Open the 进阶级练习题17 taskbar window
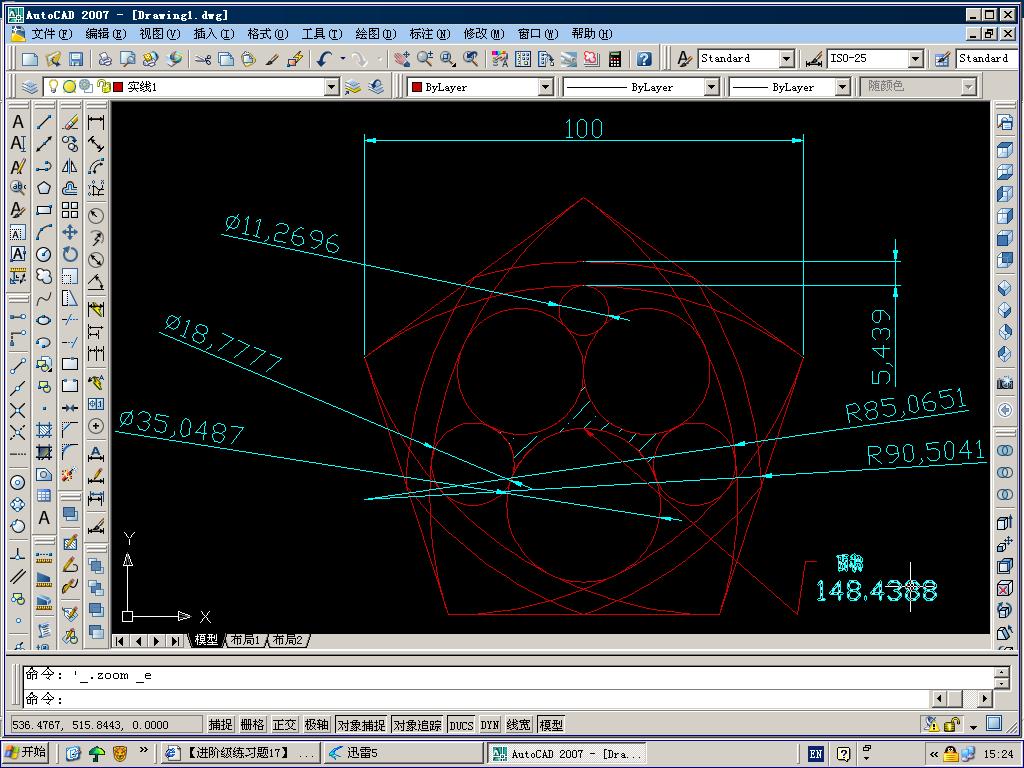 click(240, 753)
